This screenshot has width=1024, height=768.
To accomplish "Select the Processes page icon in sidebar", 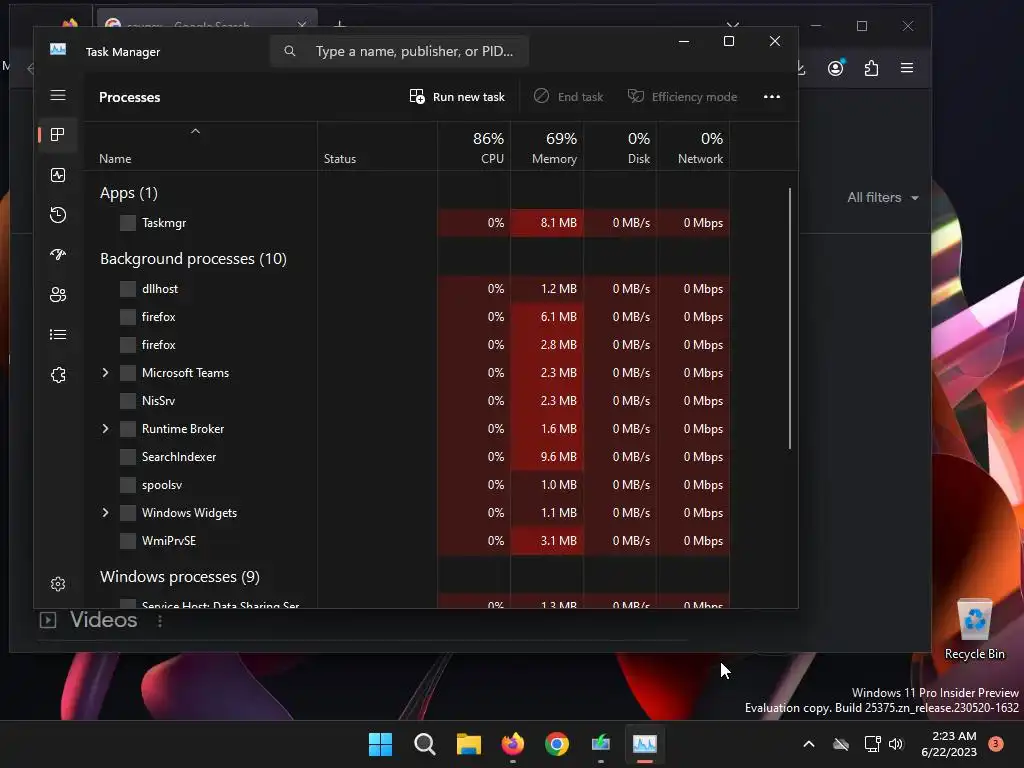I will [58, 135].
